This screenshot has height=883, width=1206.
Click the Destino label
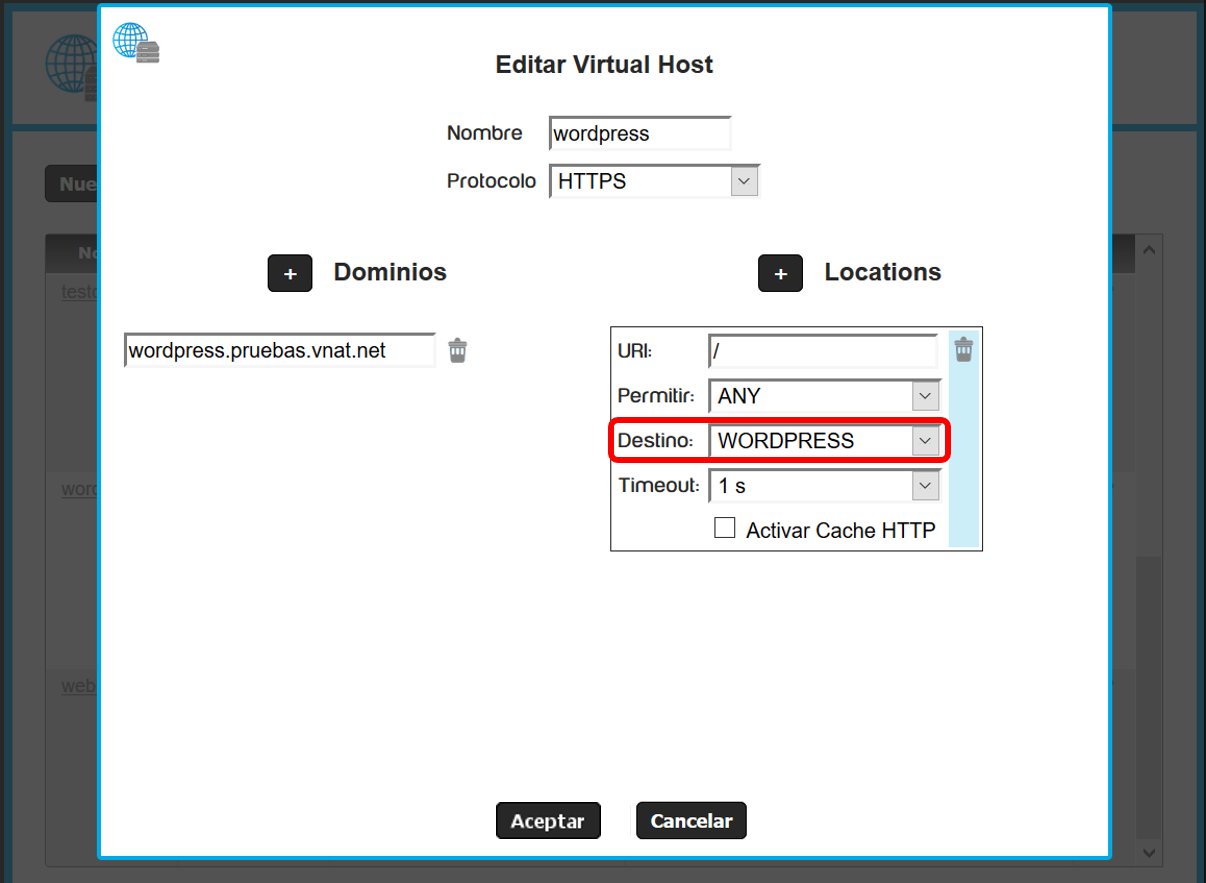pos(655,441)
